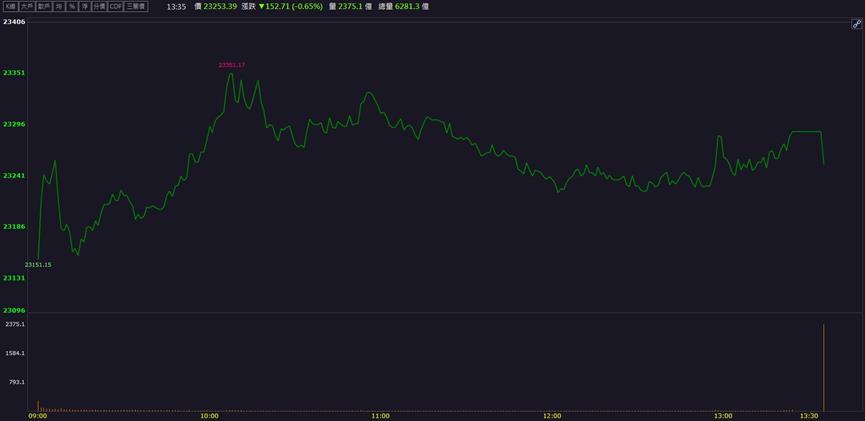Viewport: 865px width, 421px height.
Task: Click the volume value 2375.1
Action: (350, 7)
